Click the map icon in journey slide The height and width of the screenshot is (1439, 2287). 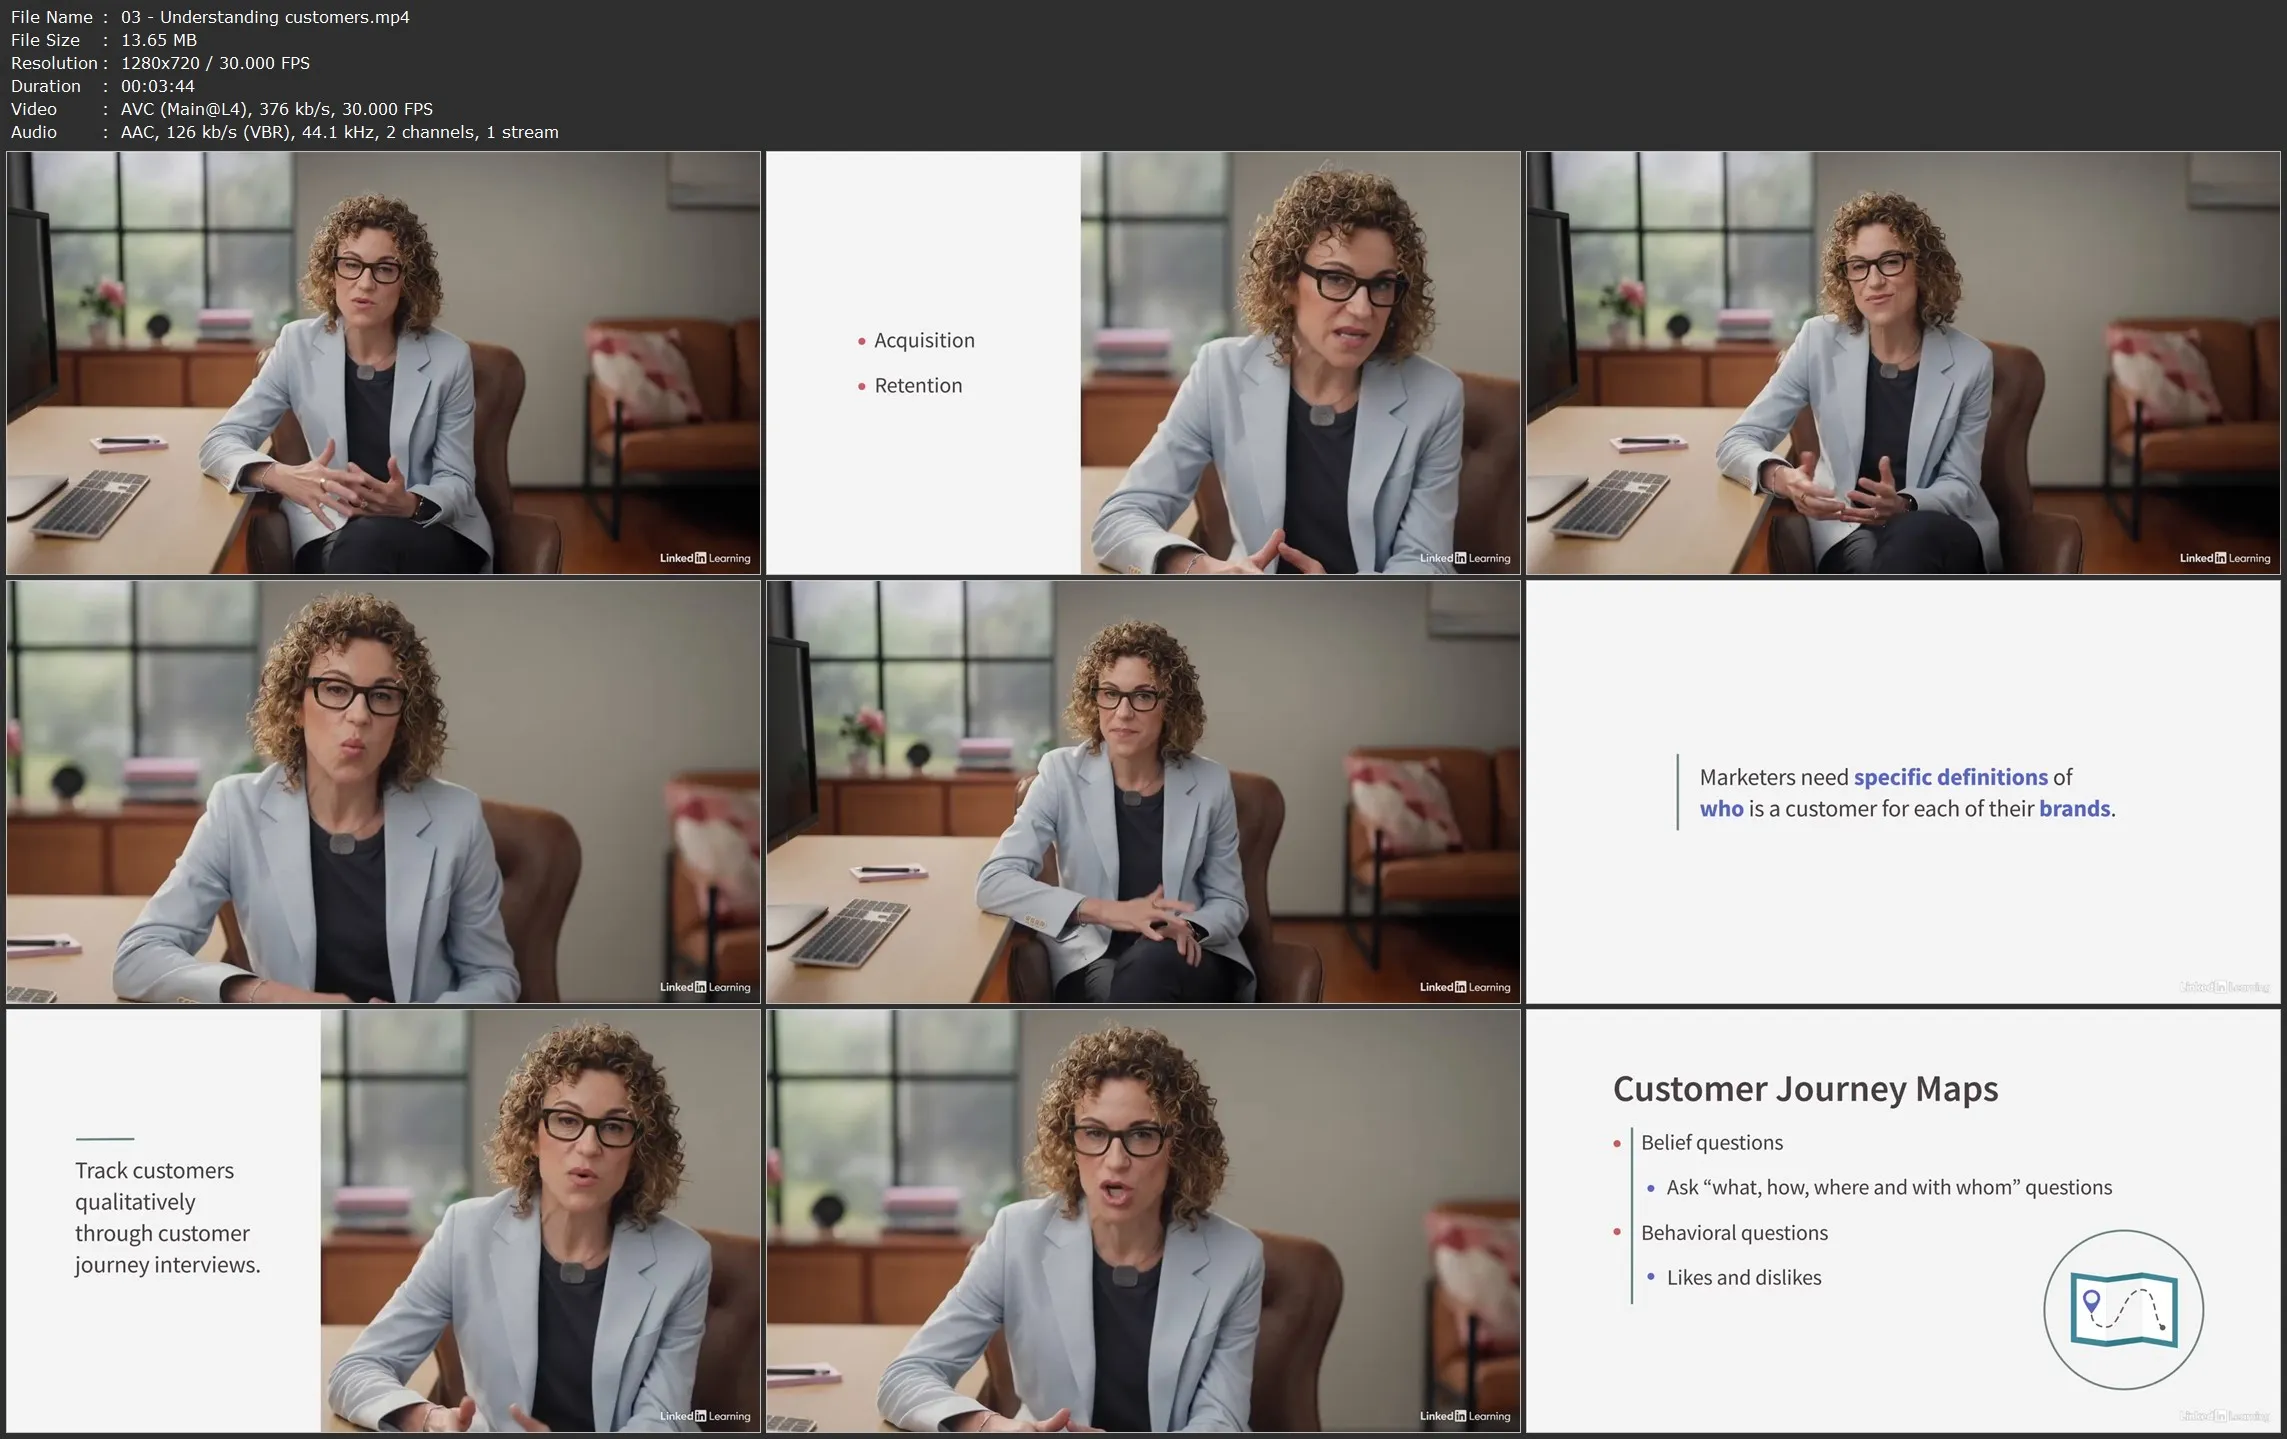(2123, 1309)
